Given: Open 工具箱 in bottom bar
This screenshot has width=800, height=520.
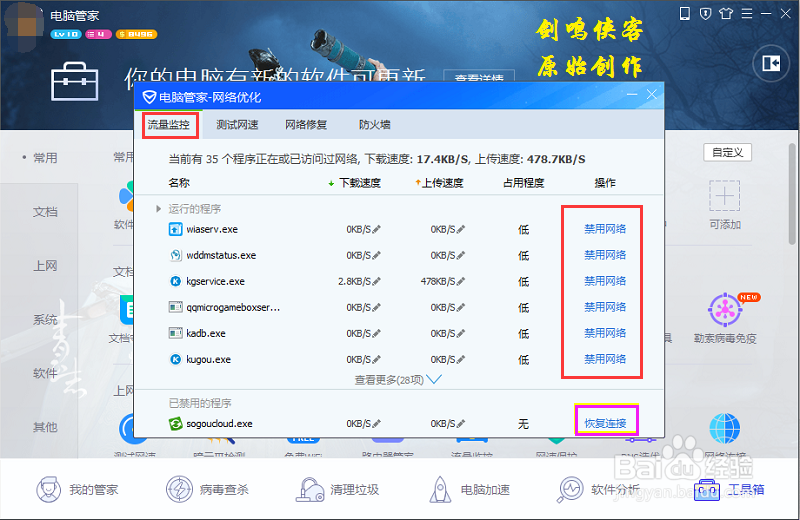Looking at the screenshot, I should 730,489.
